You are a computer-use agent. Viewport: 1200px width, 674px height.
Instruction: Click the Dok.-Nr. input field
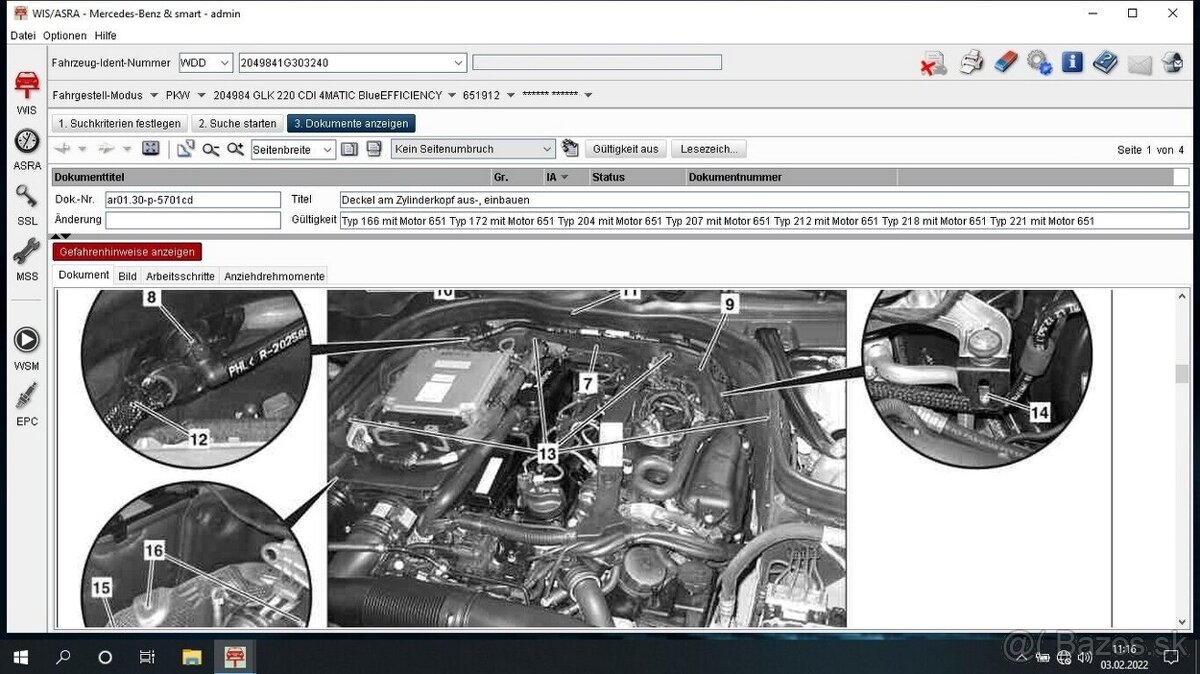click(x=192, y=200)
